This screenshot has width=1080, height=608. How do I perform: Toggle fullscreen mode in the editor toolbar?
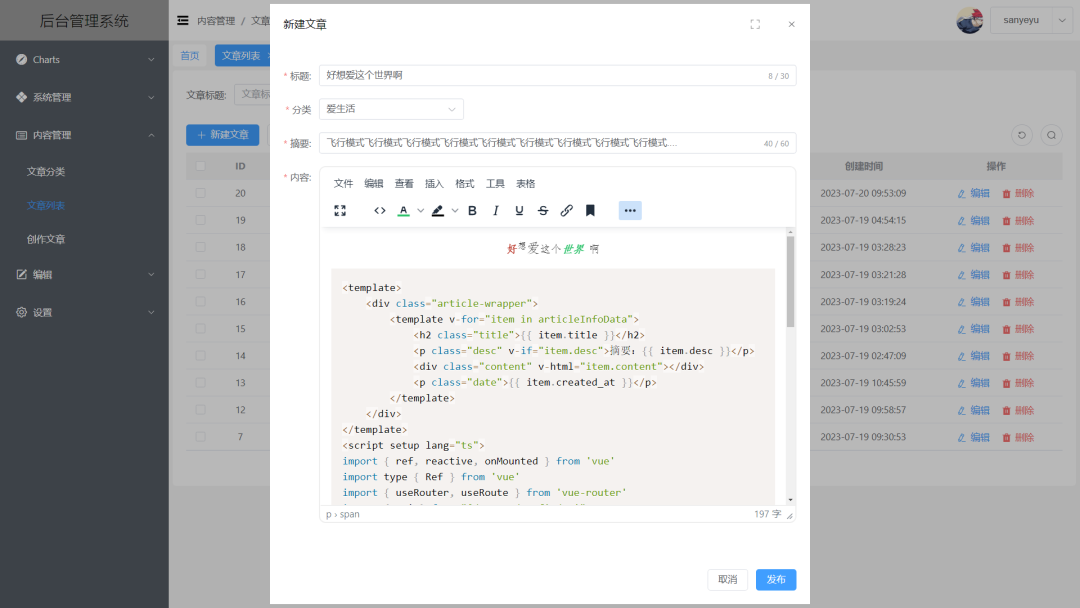tap(340, 210)
